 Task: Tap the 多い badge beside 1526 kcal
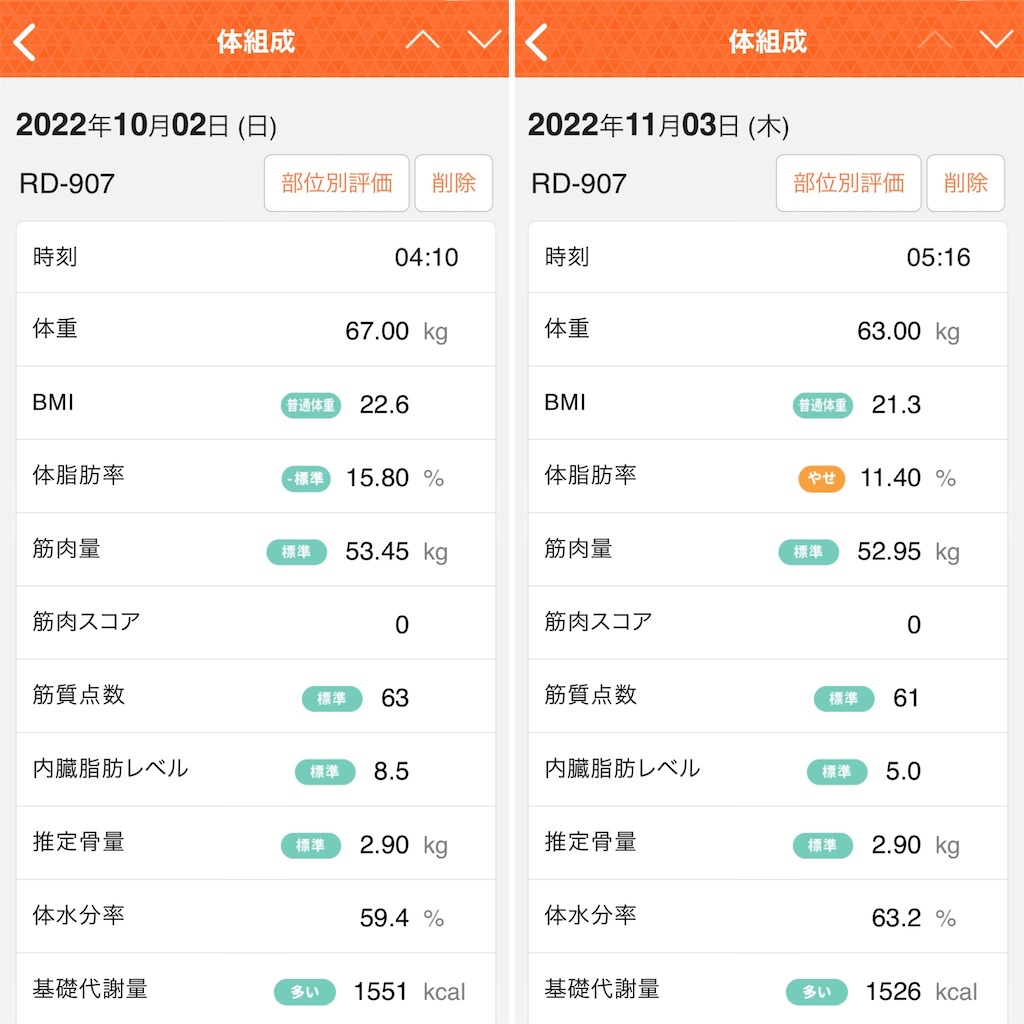[x=817, y=992]
